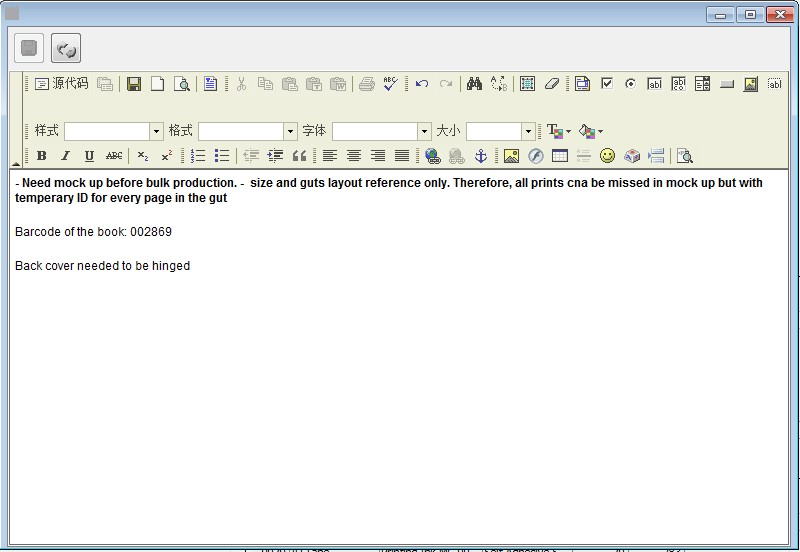The image size is (800, 552).
Task: Open the Style (样式) dropdown
Action: [x=156, y=131]
